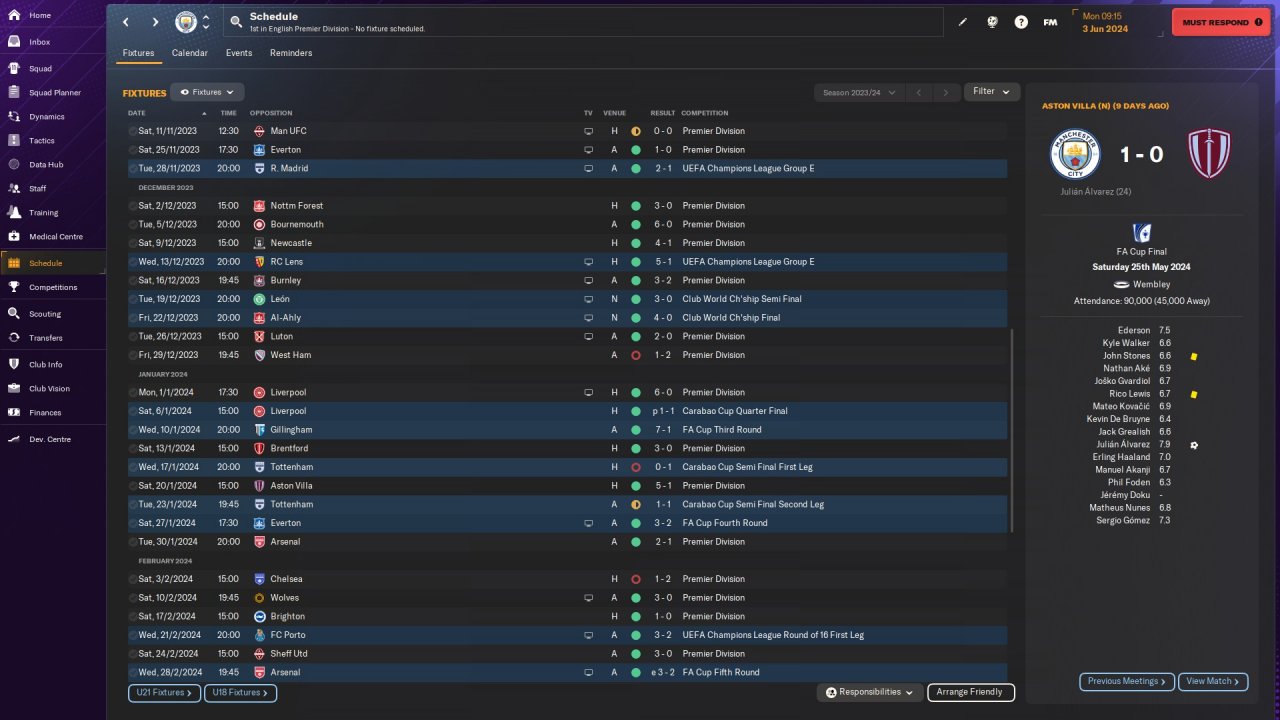Switch to the Reminders tab

(291, 53)
